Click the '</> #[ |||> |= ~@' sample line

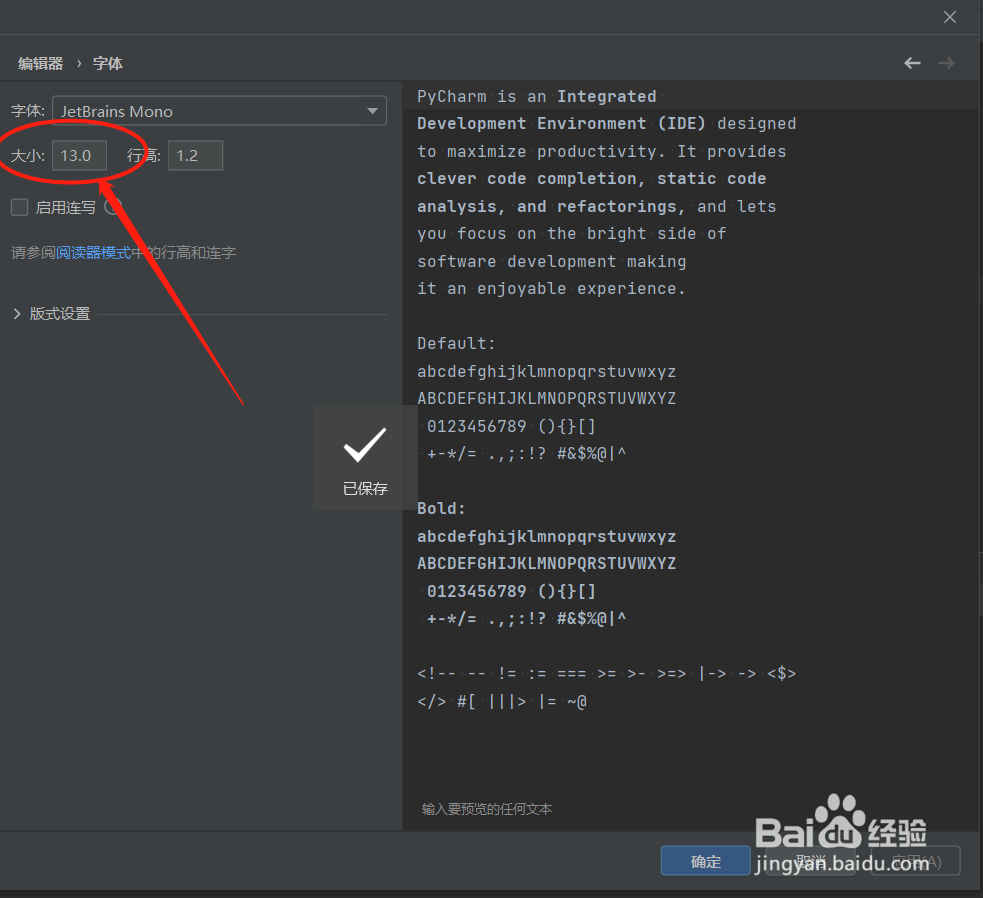click(x=502, y=701)
